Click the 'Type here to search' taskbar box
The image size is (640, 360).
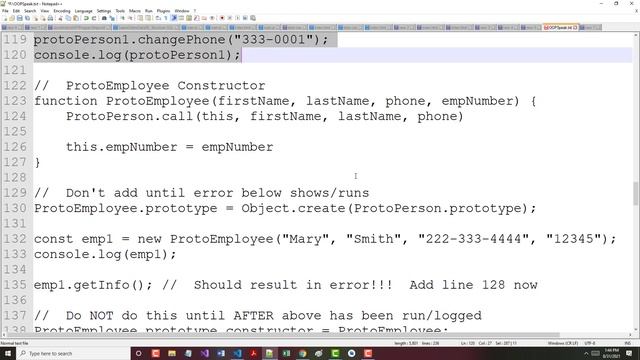[x=73, y=353]
